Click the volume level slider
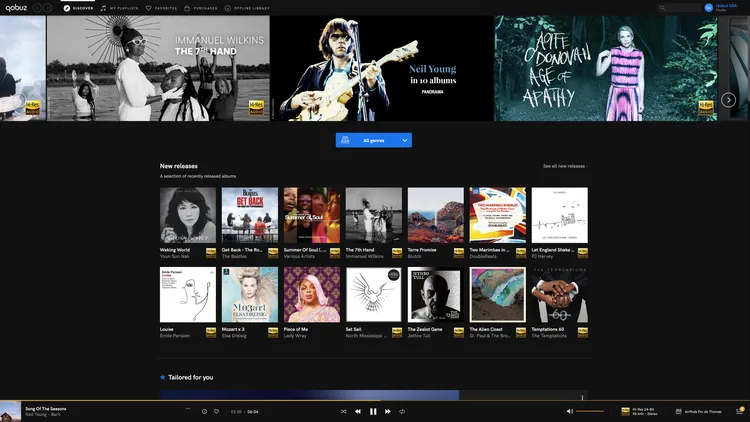This screenshot has height=422, width=750. coord(590,411)
